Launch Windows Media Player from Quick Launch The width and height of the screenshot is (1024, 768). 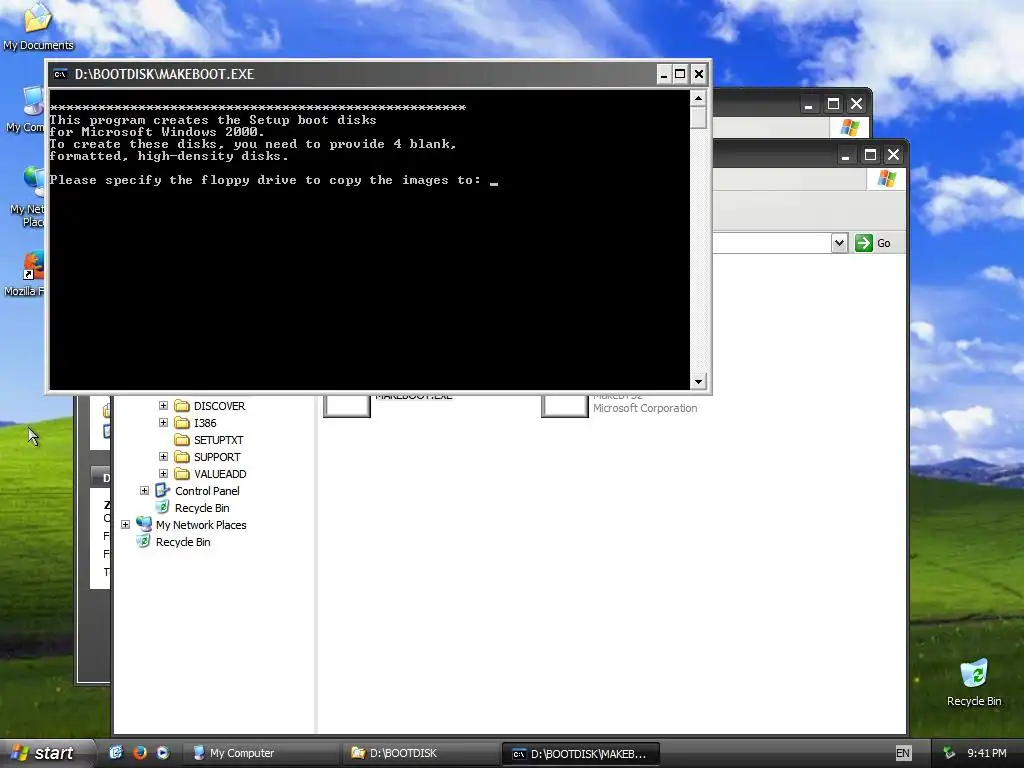[163, 753]
